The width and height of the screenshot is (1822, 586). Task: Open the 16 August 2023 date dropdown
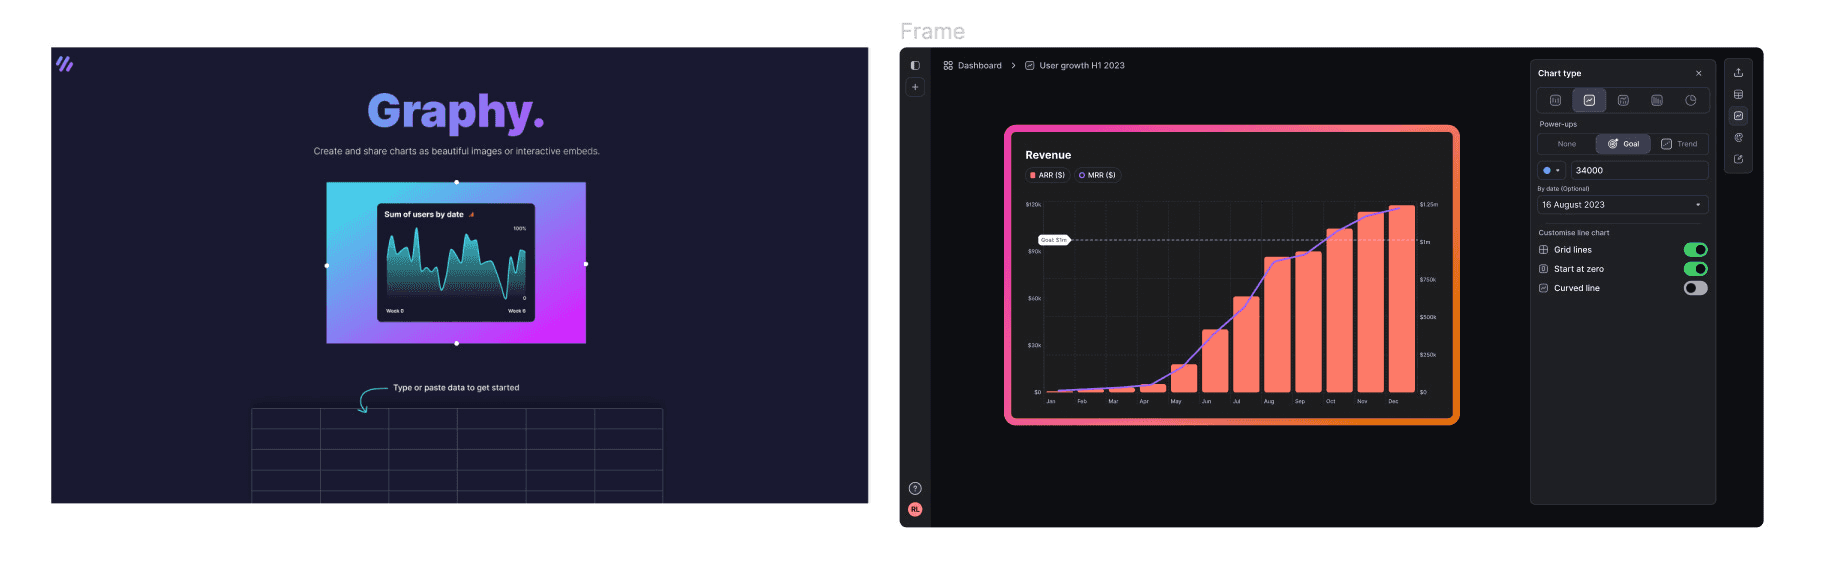coord(1622,205)
